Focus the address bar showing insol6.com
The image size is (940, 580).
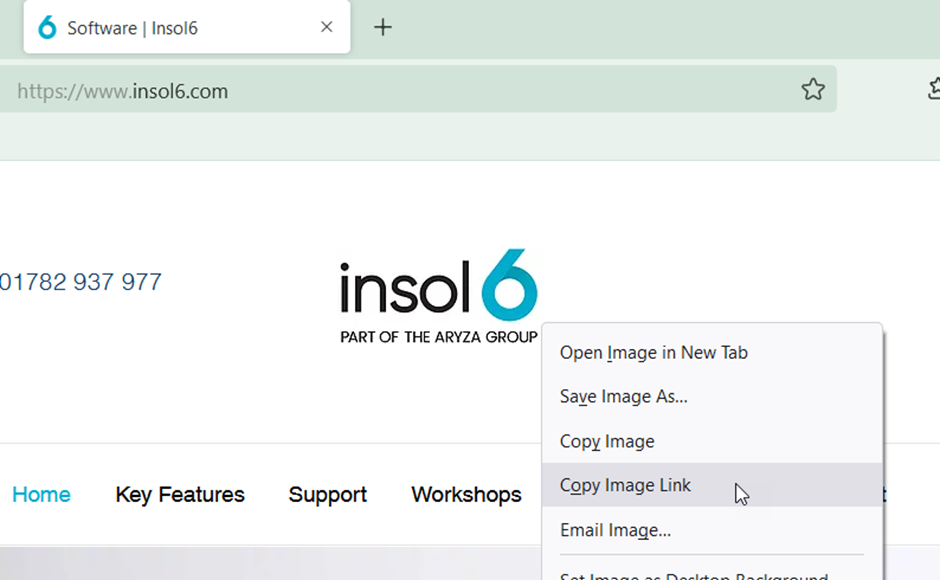400,91
